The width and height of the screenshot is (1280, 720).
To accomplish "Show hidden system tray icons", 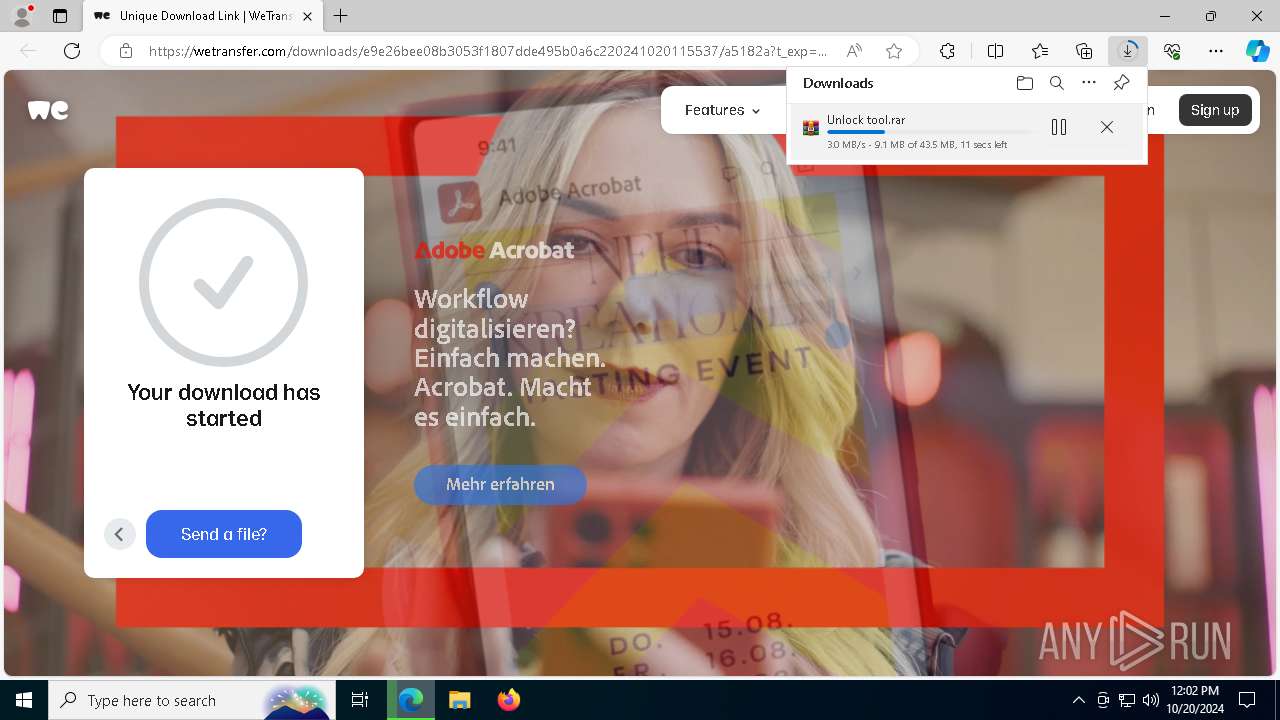I will 1078,700.
